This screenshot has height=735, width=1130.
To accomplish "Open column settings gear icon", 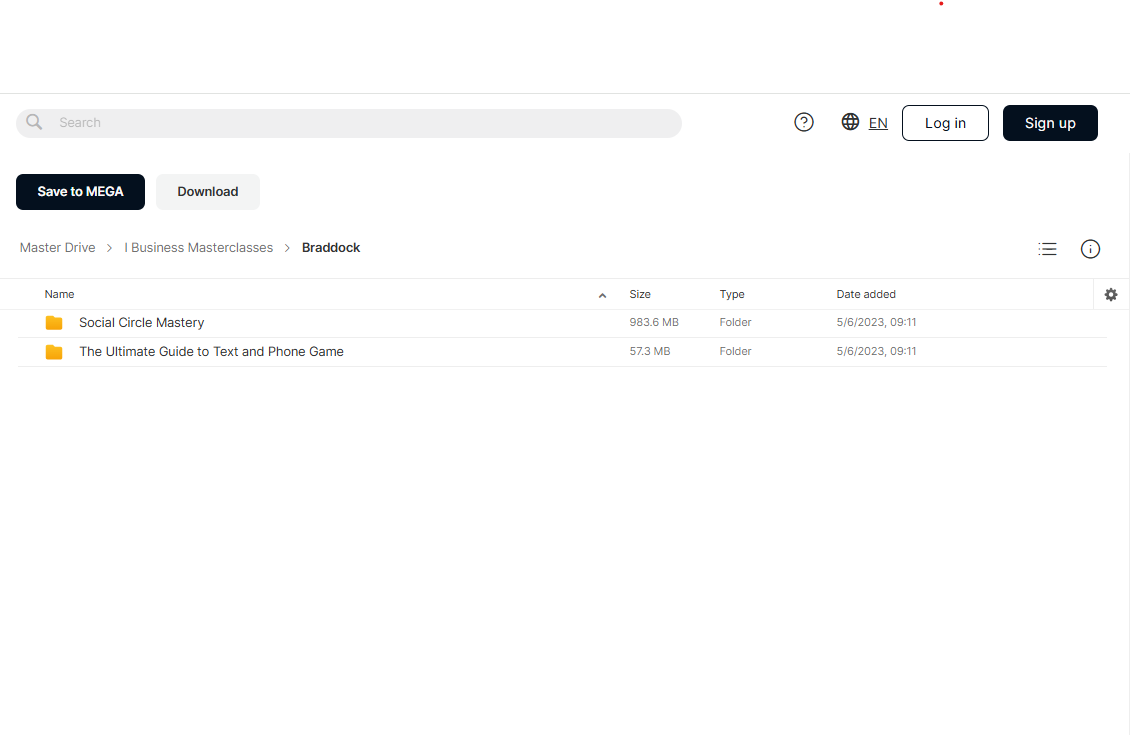I will [1111, 294].
